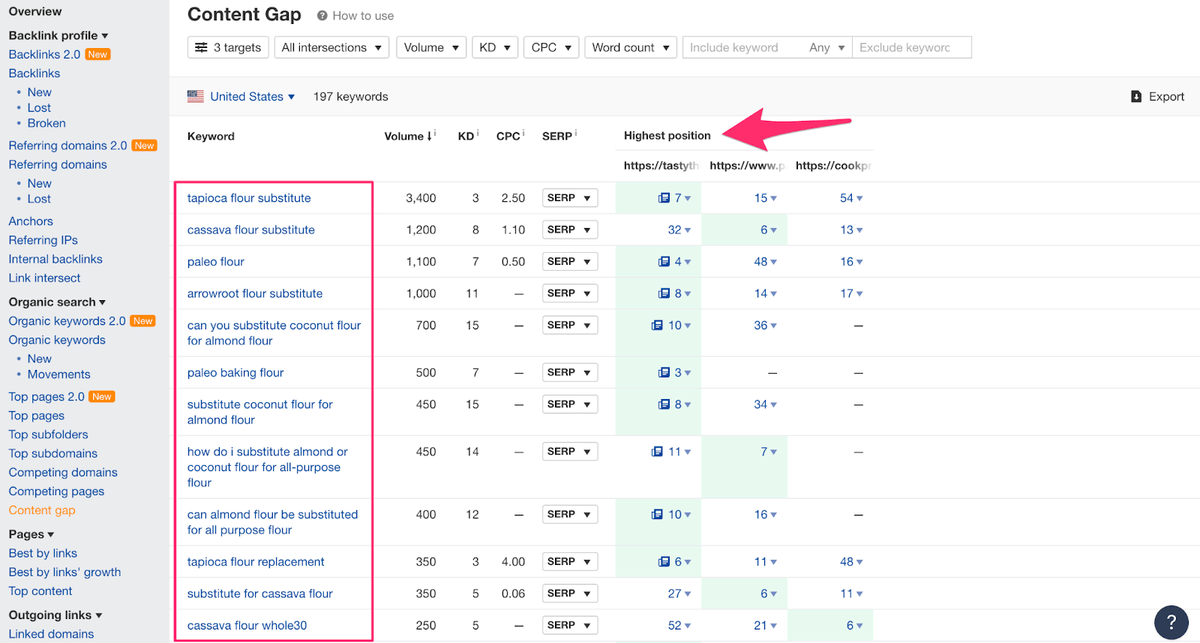Click the help question mark bubble
Image resolution: width=1200 pixels, height=643 pixels.
pyautogui.click(x=1171, y=621)
